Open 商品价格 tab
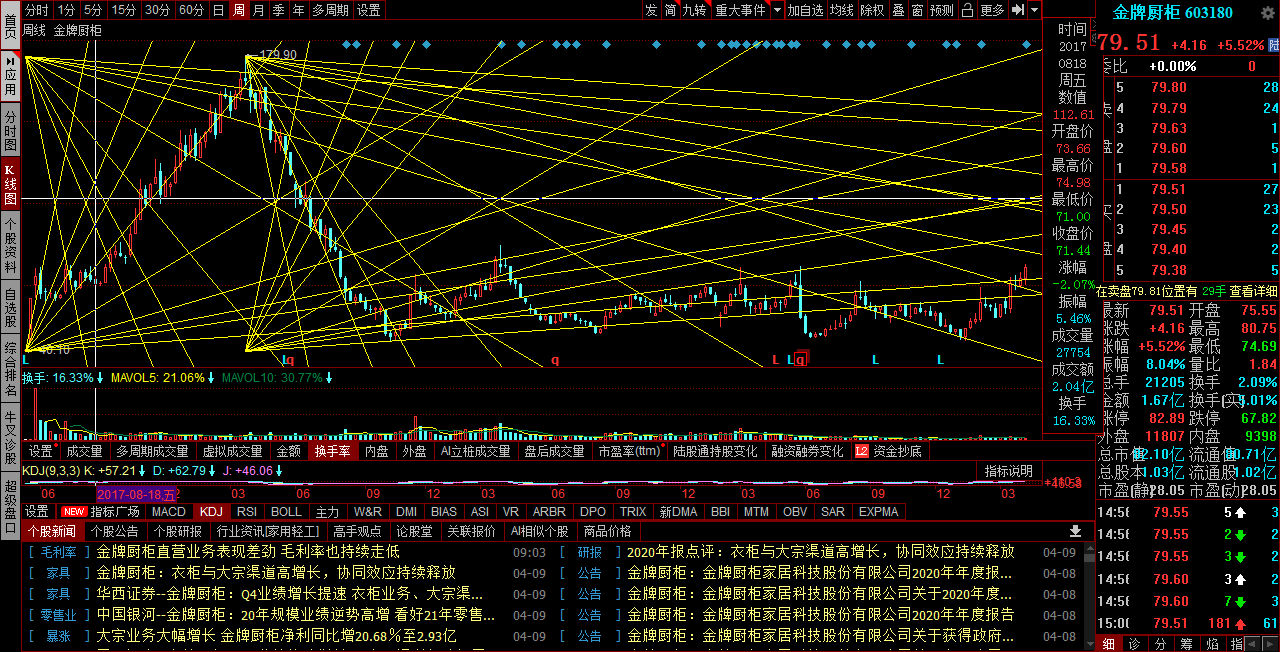 [x=607, y=531]
